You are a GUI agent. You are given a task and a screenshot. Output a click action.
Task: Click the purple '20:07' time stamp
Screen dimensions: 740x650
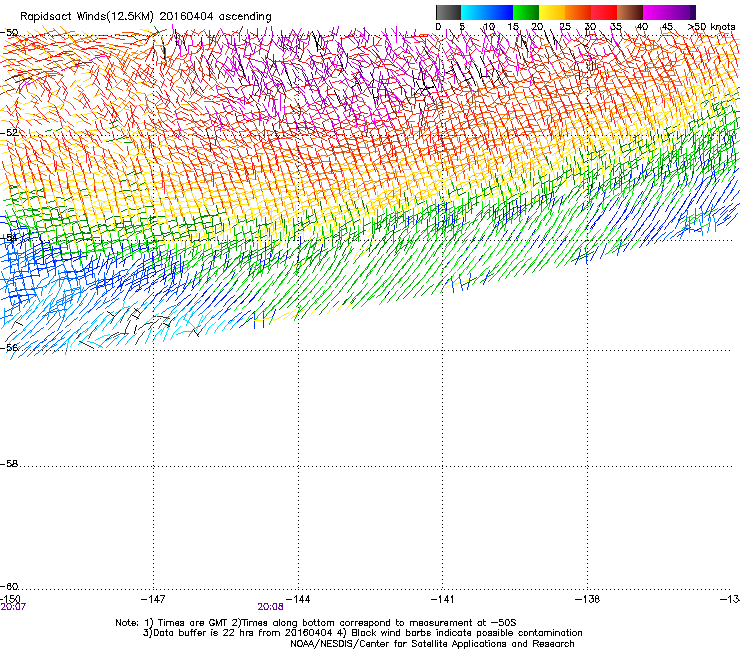[x=13, y=607]
